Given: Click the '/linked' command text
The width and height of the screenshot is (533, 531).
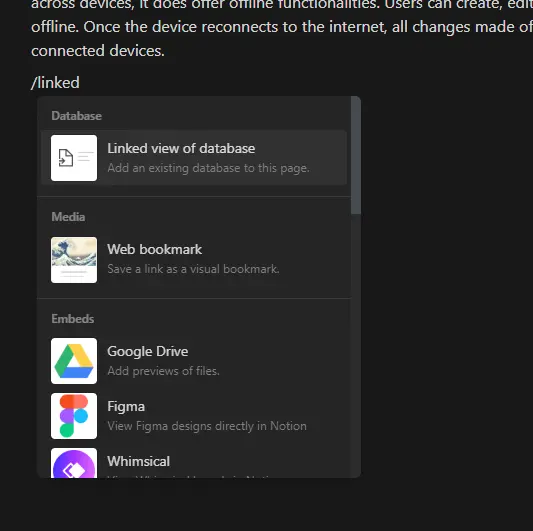Looking at the screenshot, I should (x=55, y=83).
